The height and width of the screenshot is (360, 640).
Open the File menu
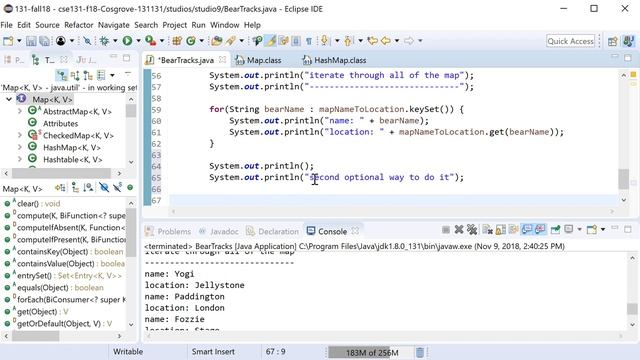pos(7,25)
